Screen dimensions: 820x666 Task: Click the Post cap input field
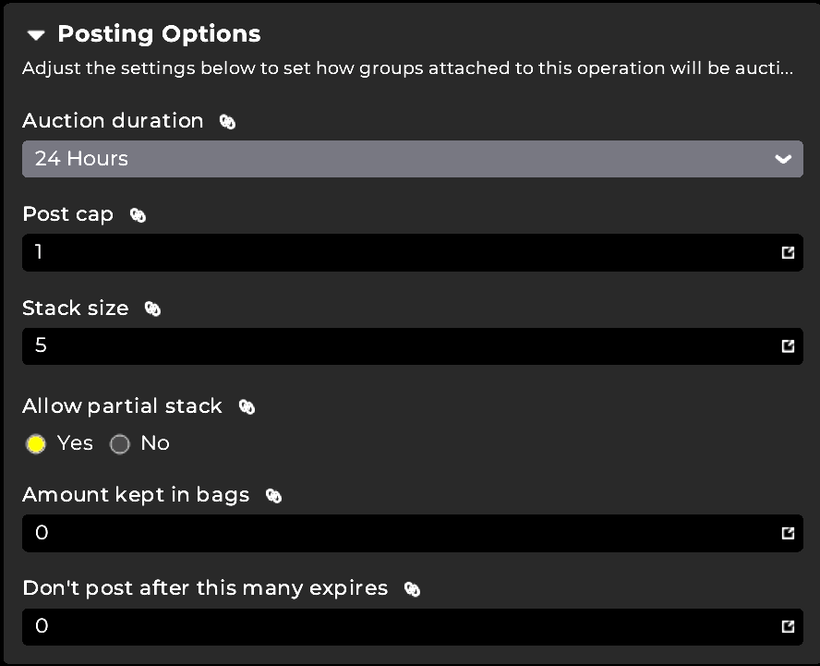tap(400, 252)
